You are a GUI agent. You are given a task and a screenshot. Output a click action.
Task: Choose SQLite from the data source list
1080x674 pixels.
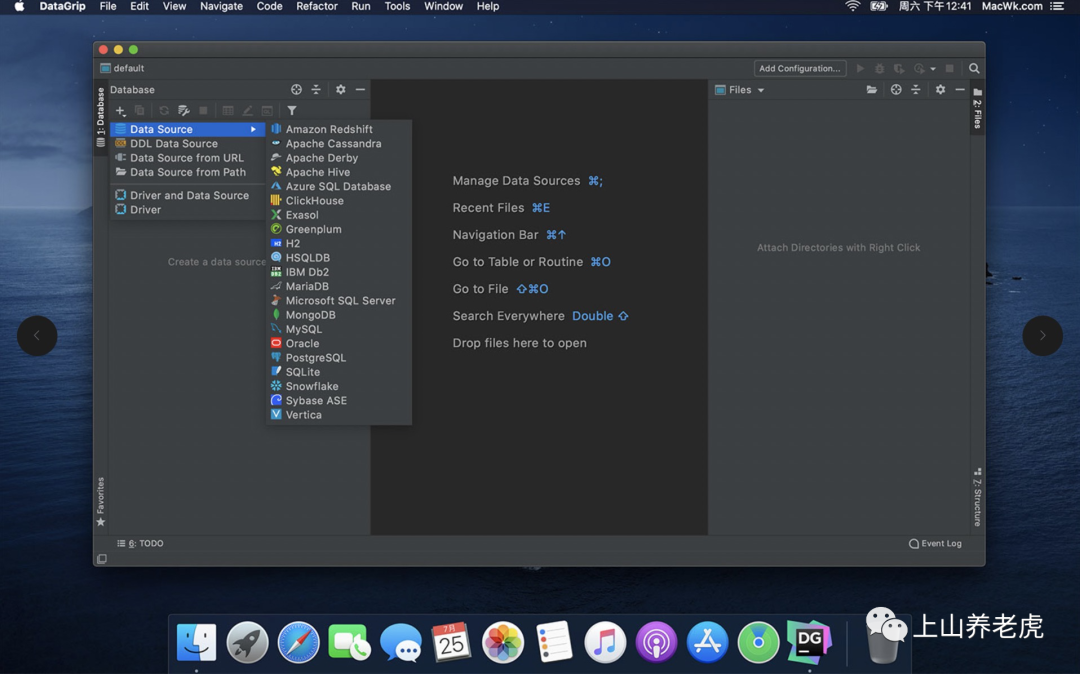click(x=339, y=372)
